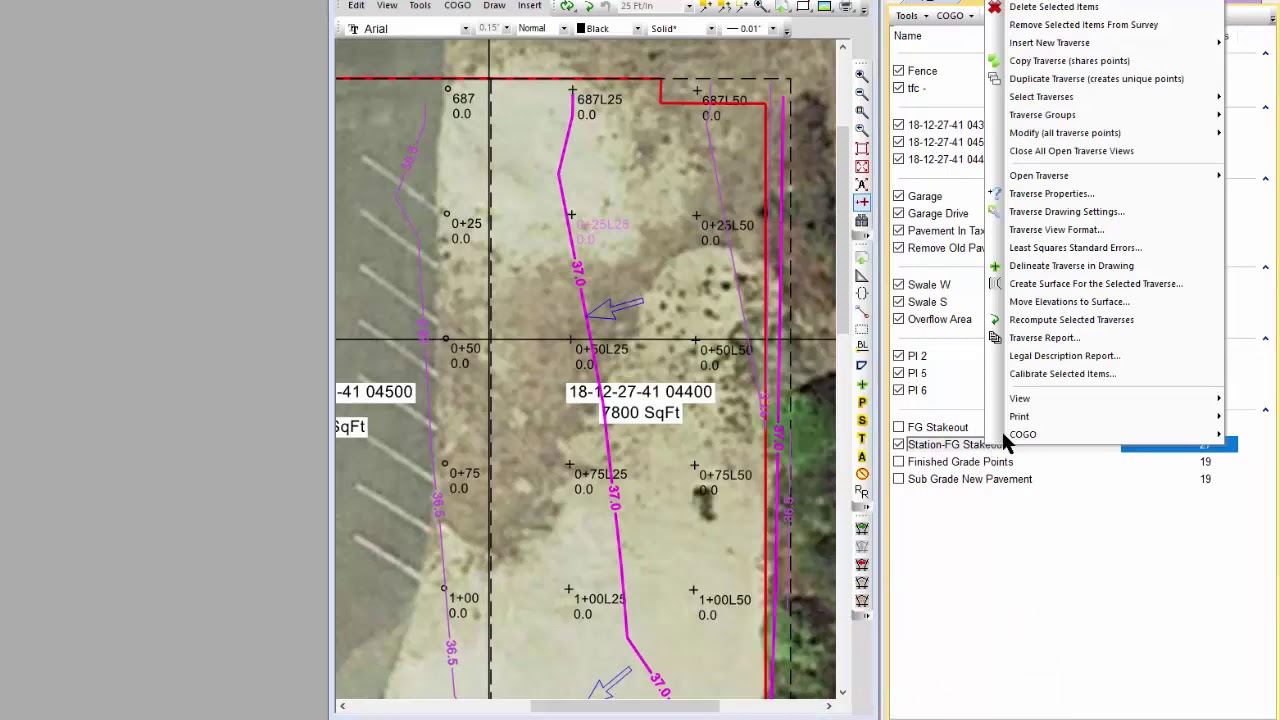Select the zoom in tool in side toolbar

tap(862, 75)
